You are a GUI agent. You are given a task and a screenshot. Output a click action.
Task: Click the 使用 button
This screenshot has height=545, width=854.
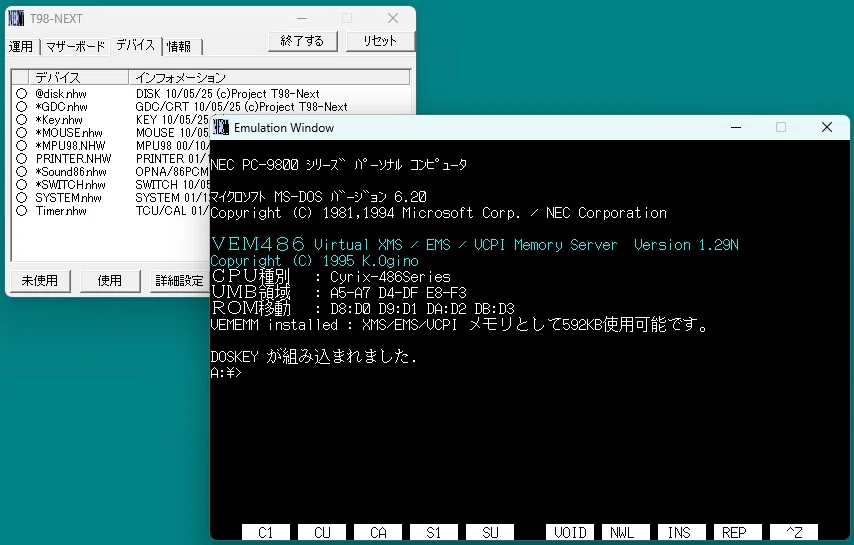110,281
